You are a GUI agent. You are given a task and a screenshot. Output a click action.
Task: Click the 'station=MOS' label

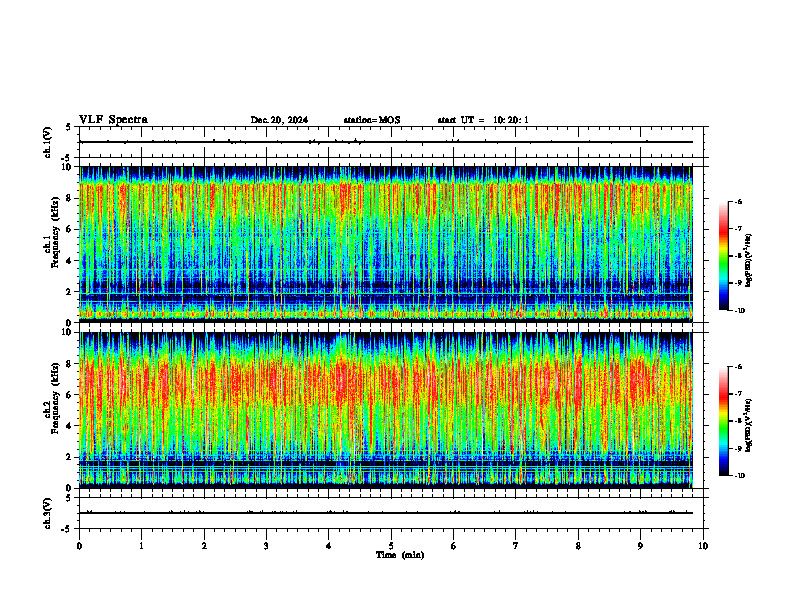[372, 120]
